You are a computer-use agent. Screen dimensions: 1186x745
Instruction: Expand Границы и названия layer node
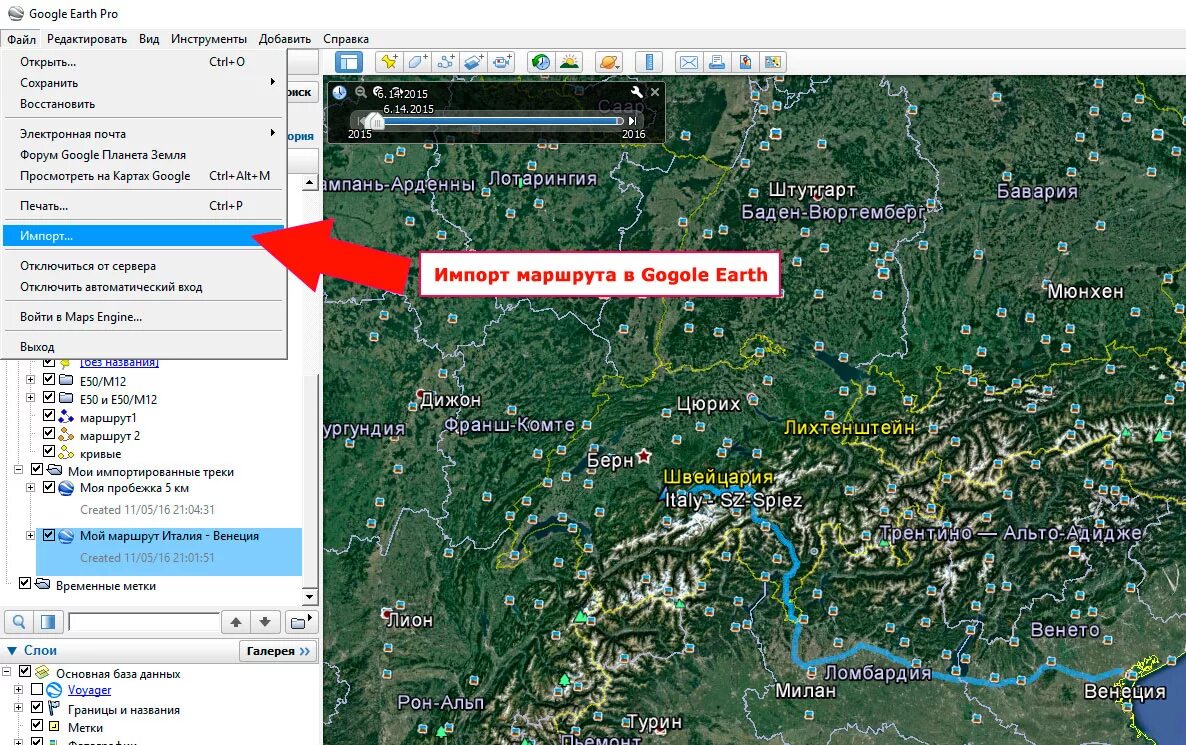pos(19,708)
